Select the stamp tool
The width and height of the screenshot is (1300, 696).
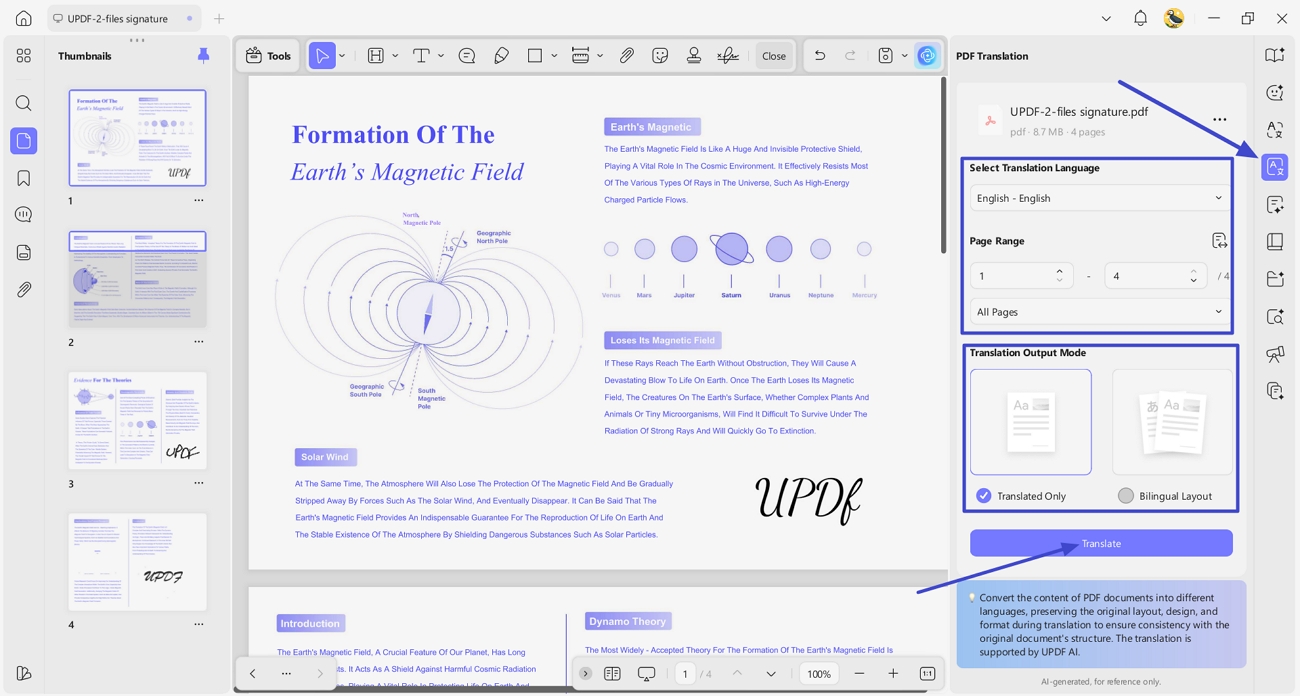coord(694,56)
